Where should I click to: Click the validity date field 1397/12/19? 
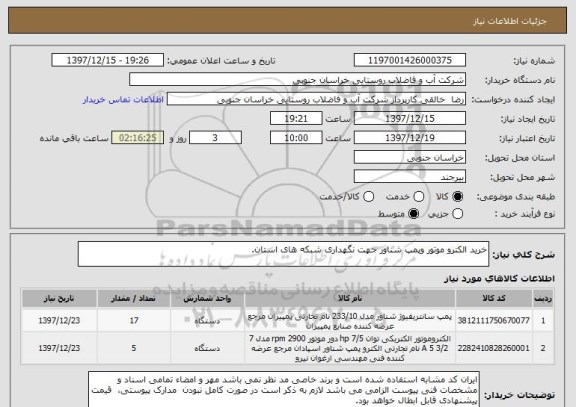click(x=410, y=138)
